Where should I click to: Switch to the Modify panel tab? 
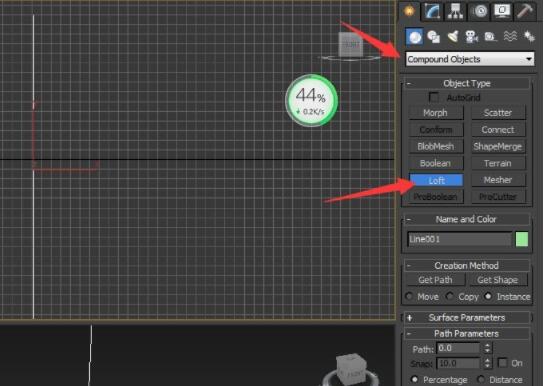(432, 11)
